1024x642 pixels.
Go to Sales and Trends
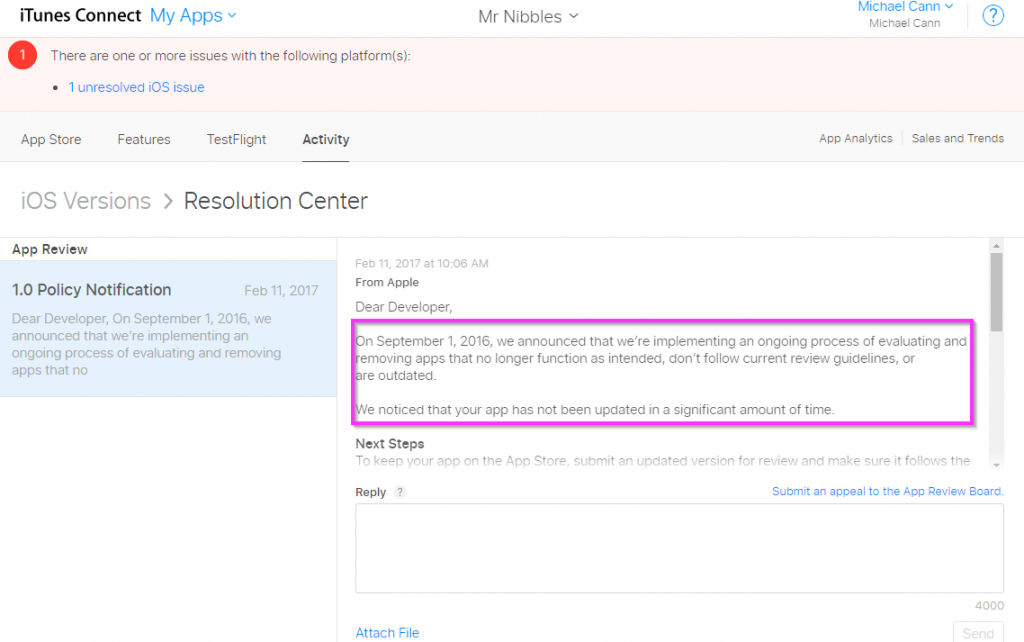(x=957, y=138)
